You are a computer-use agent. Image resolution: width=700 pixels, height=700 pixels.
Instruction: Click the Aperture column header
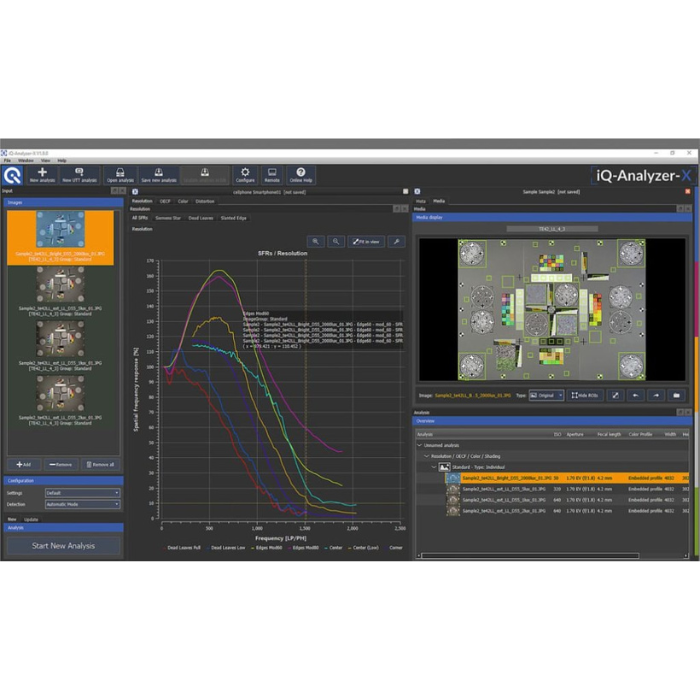point(575,434)
